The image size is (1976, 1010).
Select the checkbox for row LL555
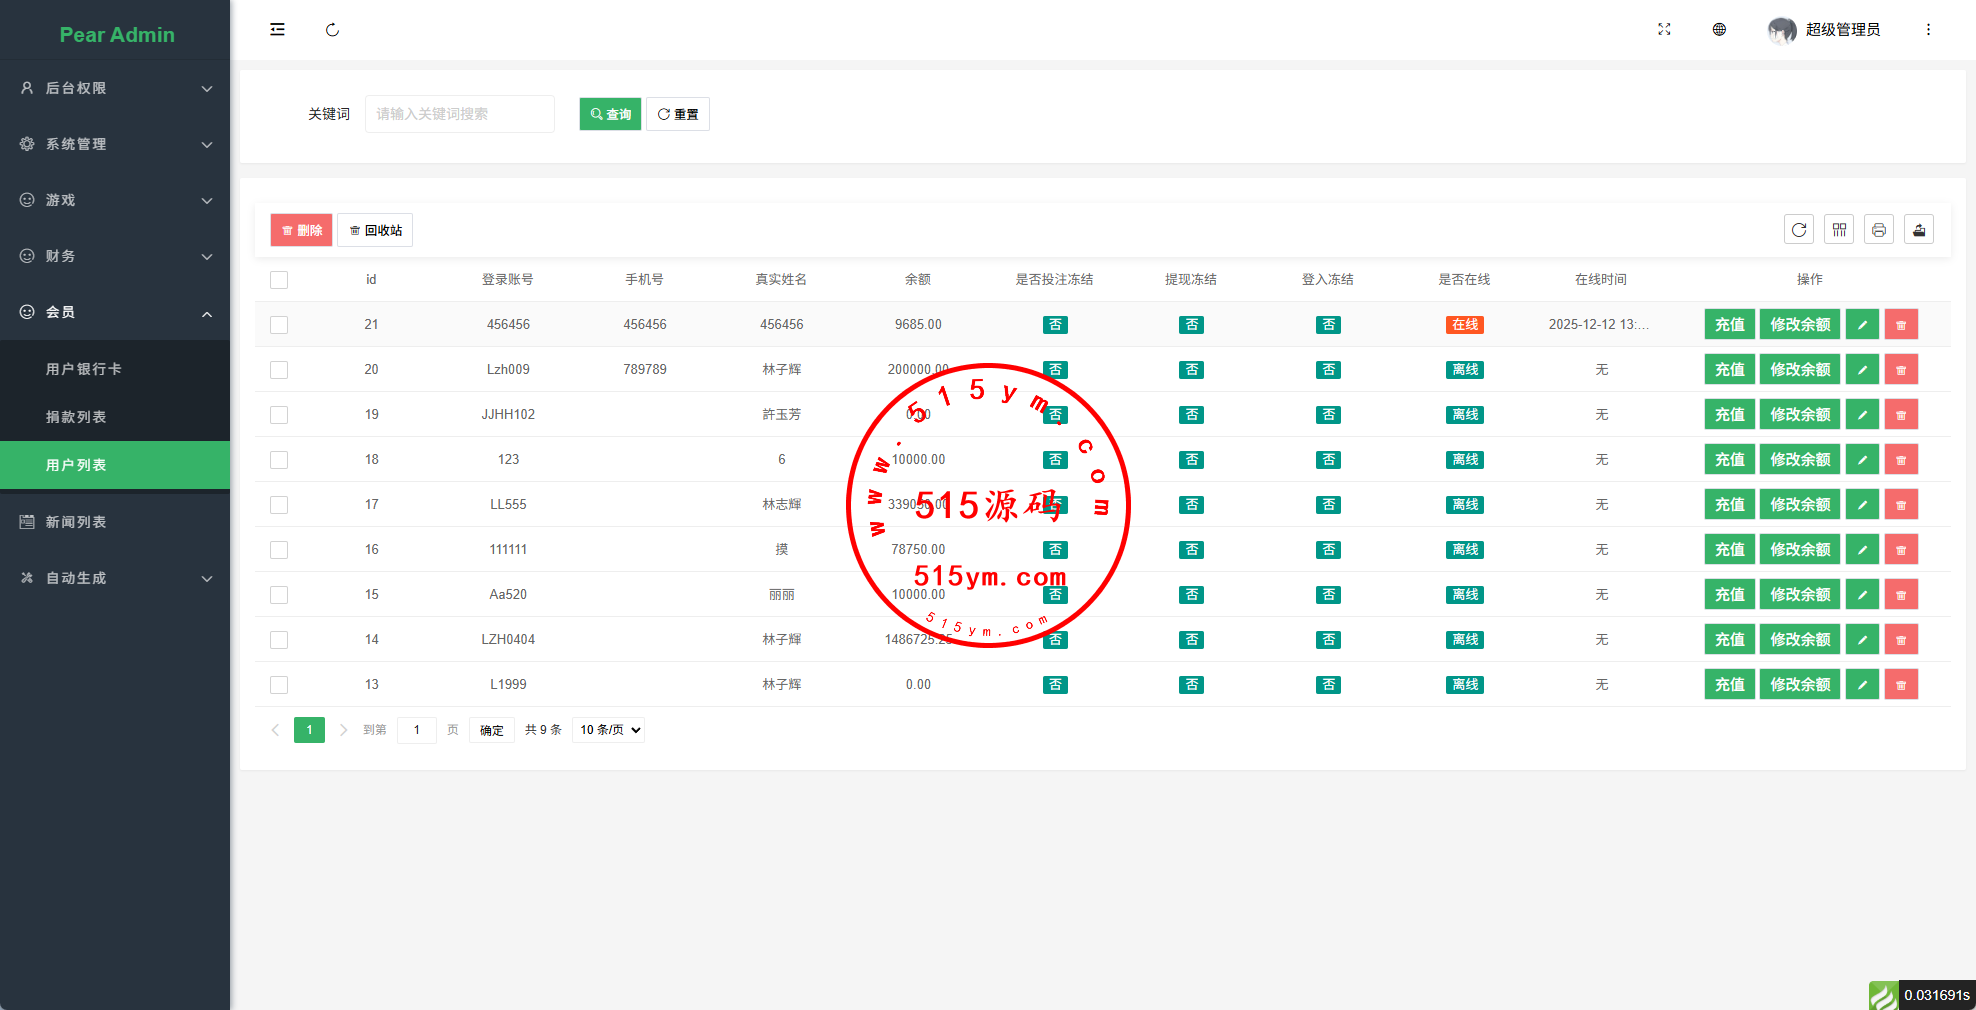pyautogui.click(x=279, y=505)
